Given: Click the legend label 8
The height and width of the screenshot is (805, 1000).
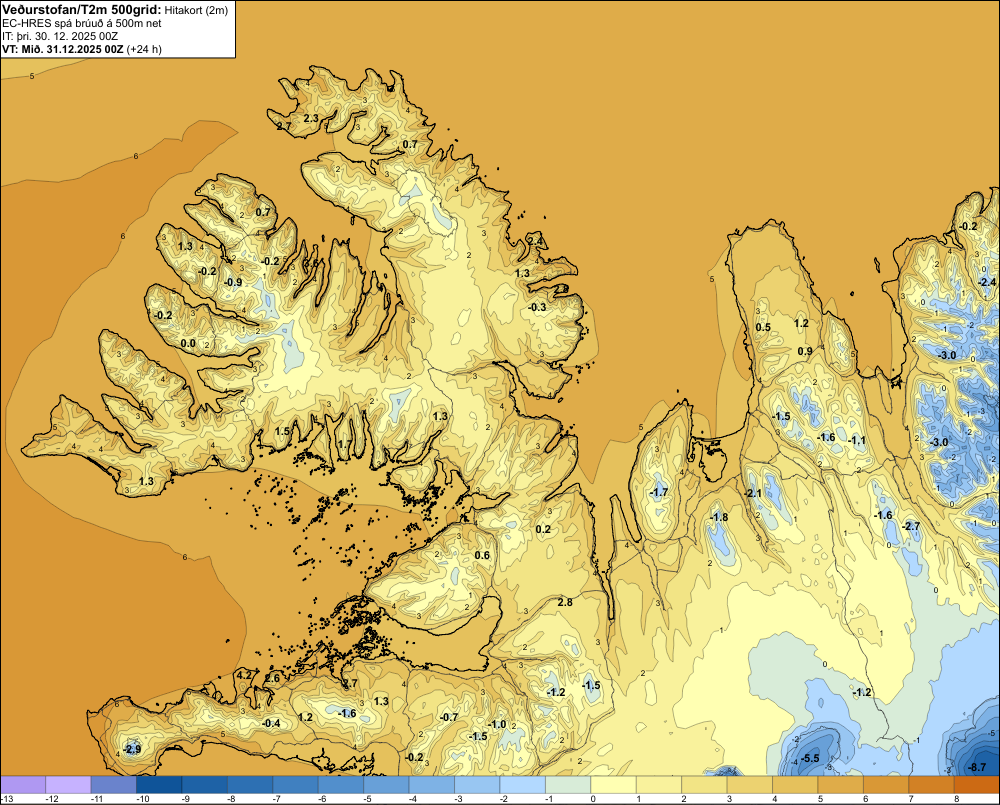Looking at the screenshot, I should coord(957,799).
